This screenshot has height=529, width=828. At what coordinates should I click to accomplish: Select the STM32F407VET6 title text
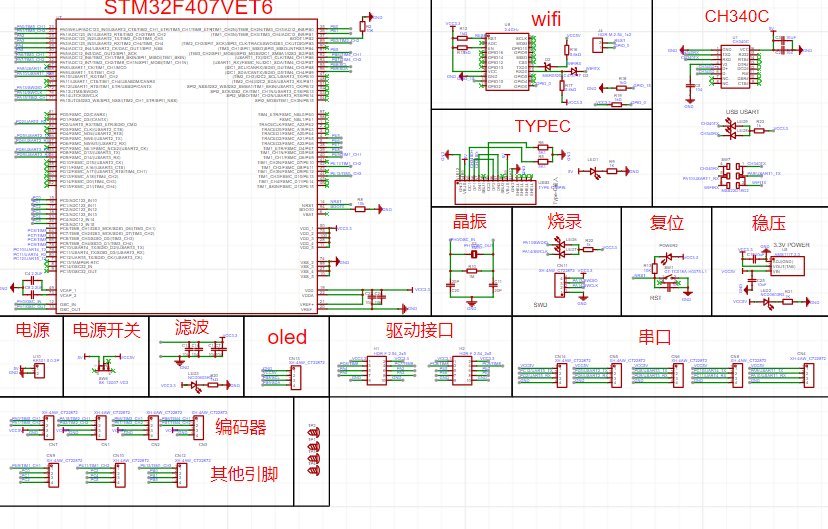[x=188, y=8]
